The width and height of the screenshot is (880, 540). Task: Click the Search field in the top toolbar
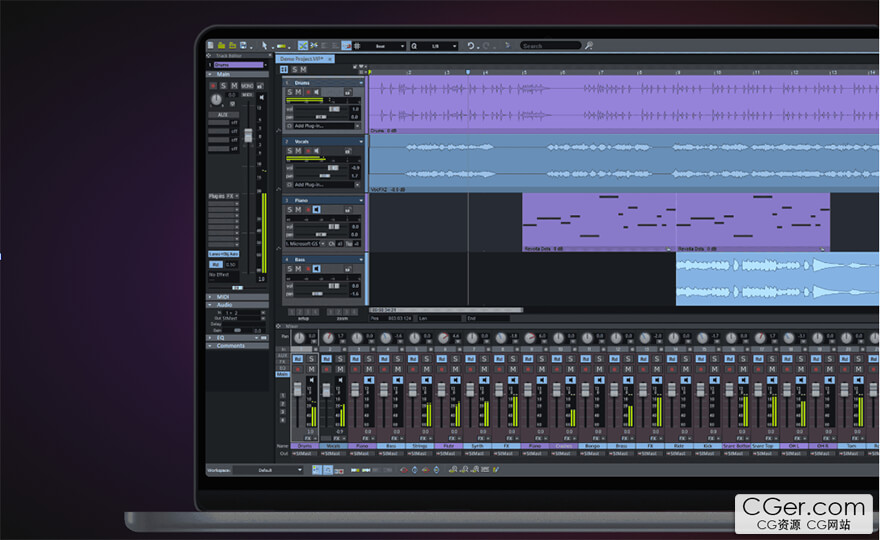click(x=551, y=46)
